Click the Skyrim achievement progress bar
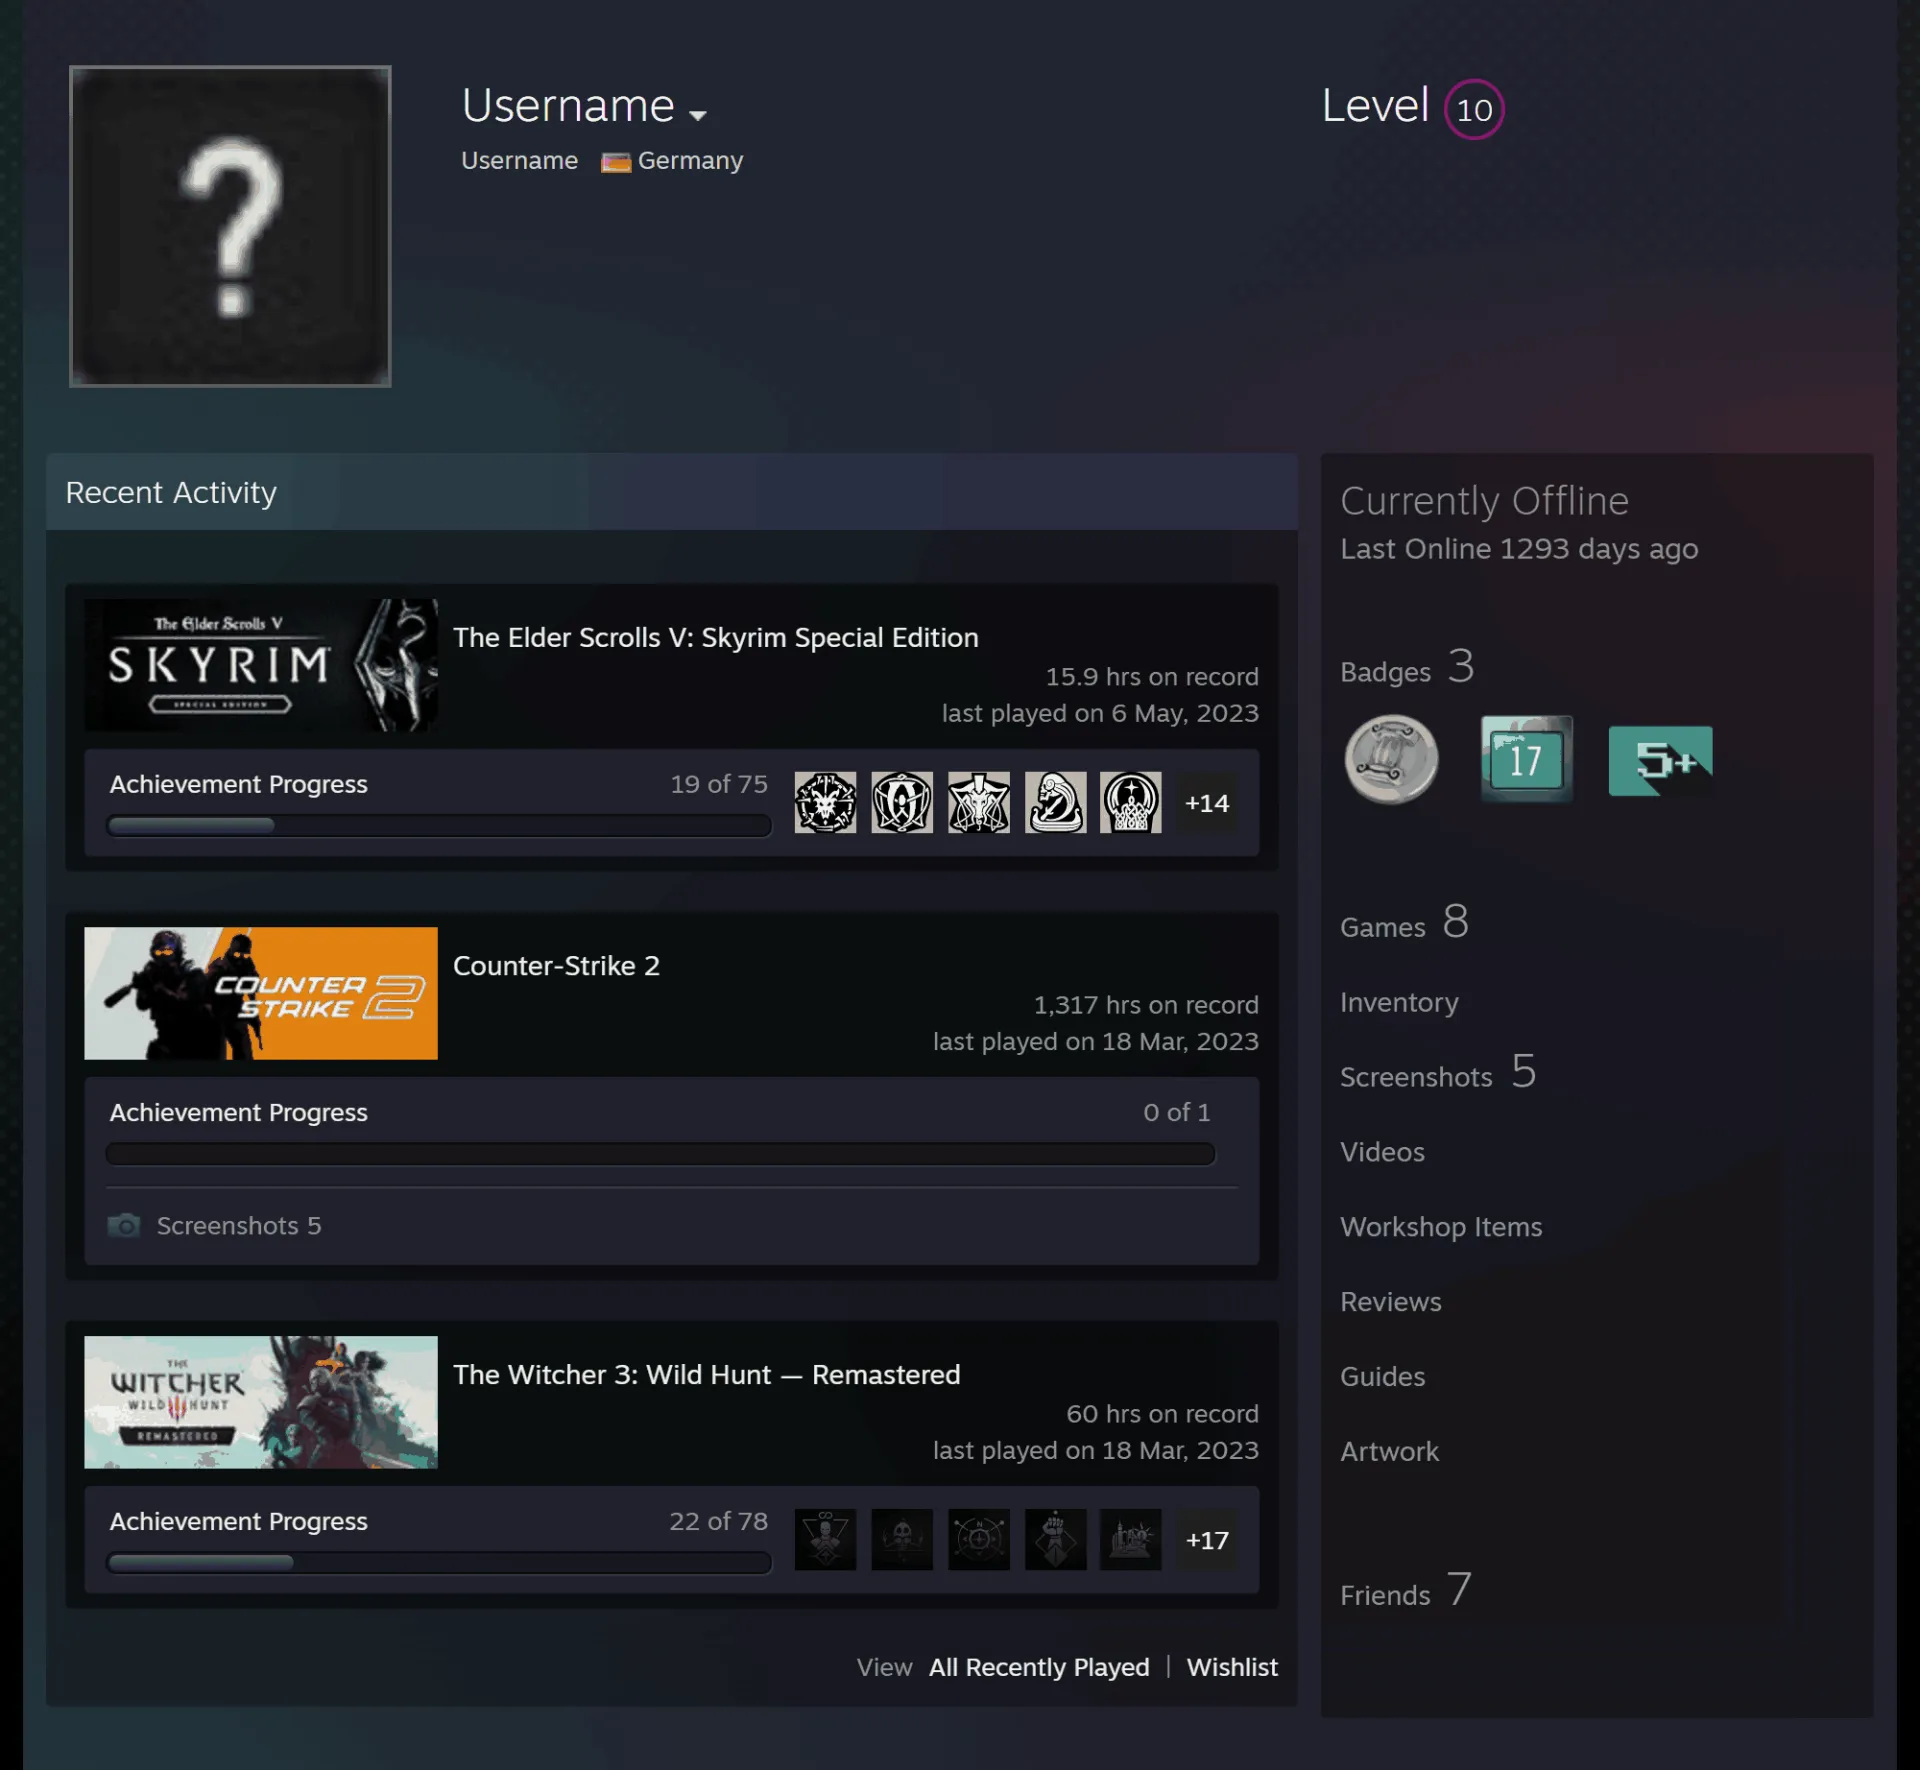Screen dimensions: 1920x1770 pos(439,826)
